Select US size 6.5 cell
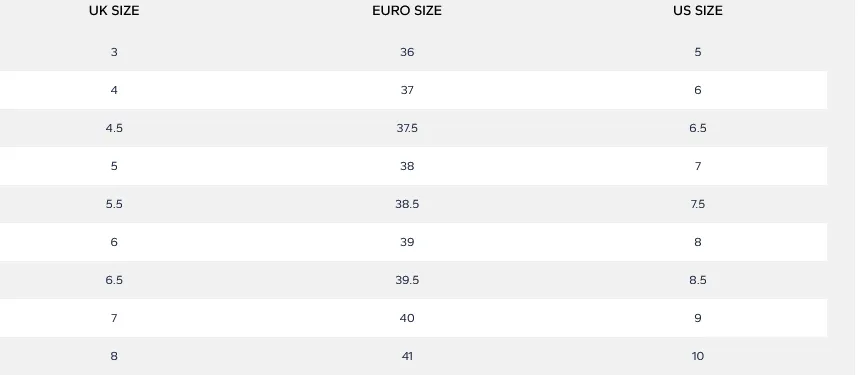Screen dimensions: 858x375 (698, 128)
